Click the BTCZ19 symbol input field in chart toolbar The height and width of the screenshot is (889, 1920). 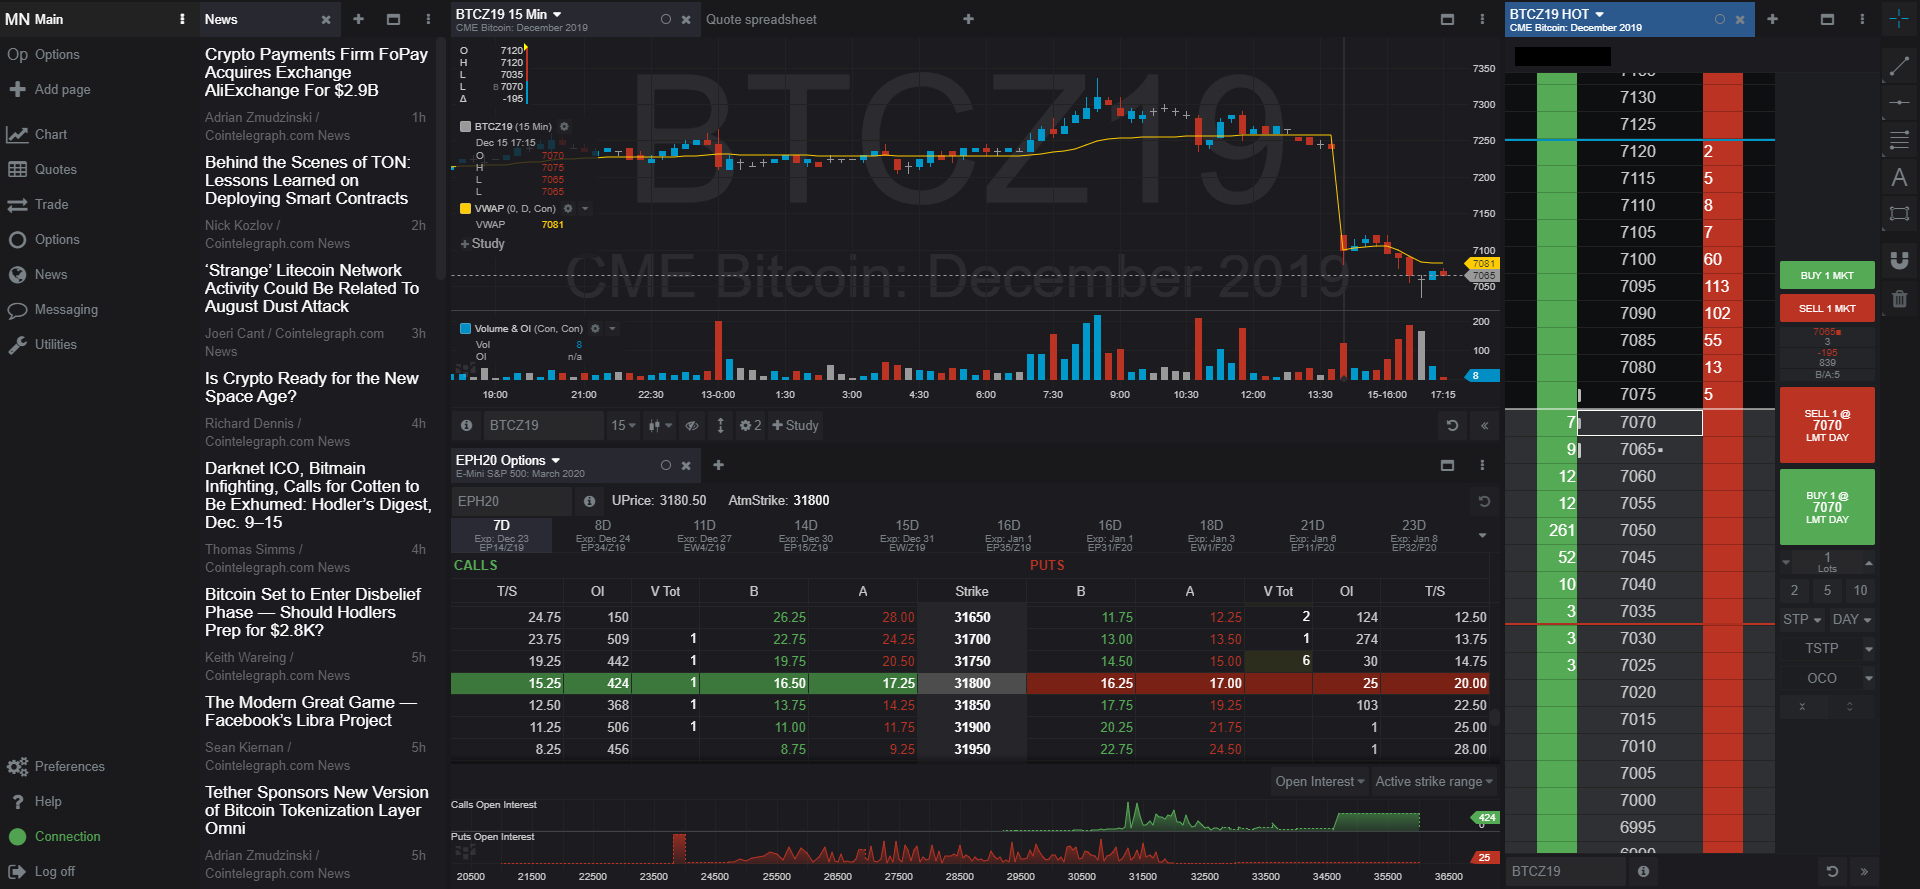[x=543, y=425]
